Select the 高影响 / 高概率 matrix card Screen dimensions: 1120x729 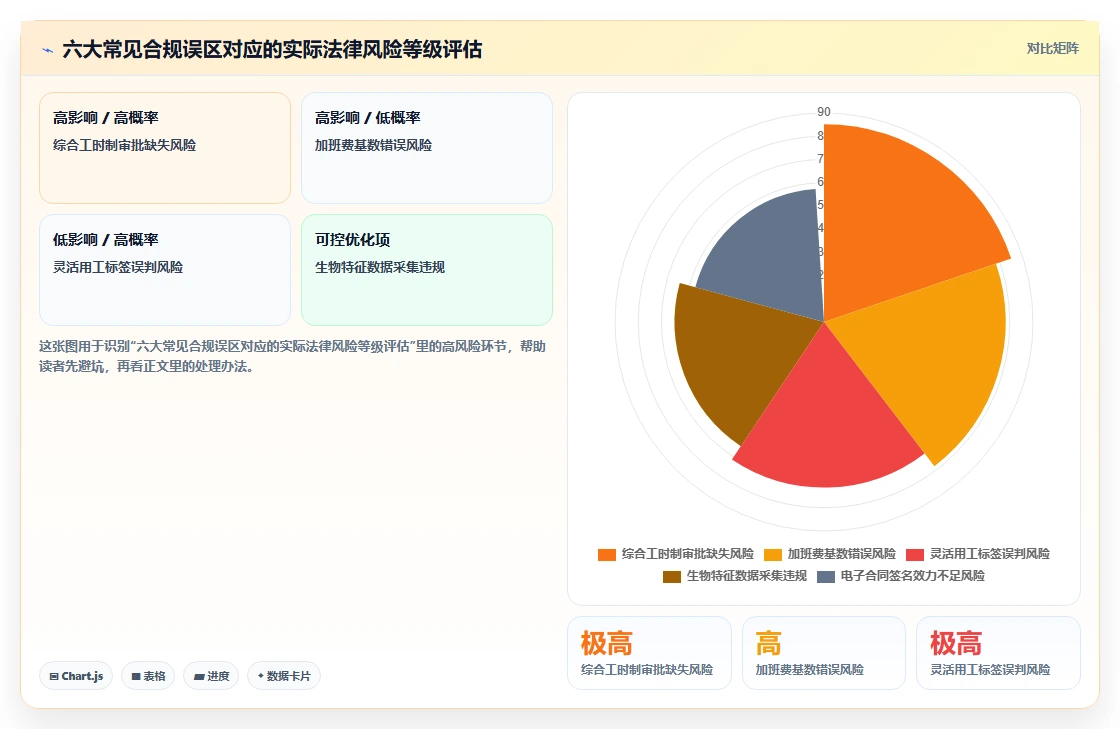pyautogui.click(x=165, y=148)
